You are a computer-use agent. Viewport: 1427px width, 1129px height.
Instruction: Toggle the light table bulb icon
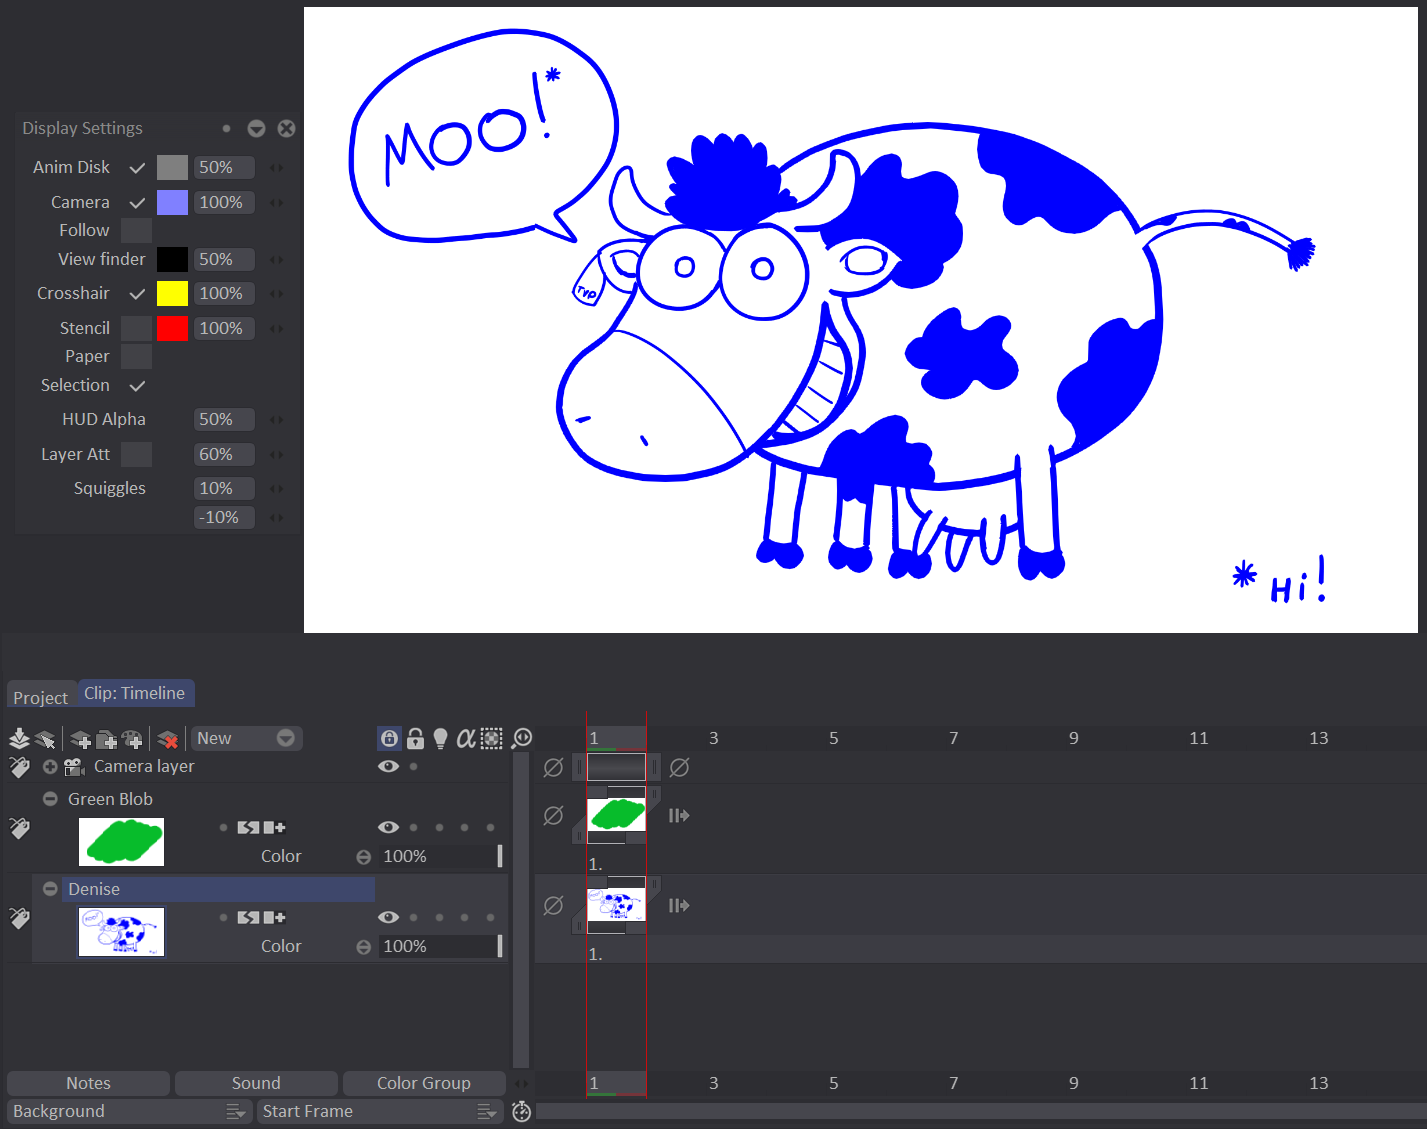click(440, 739)
